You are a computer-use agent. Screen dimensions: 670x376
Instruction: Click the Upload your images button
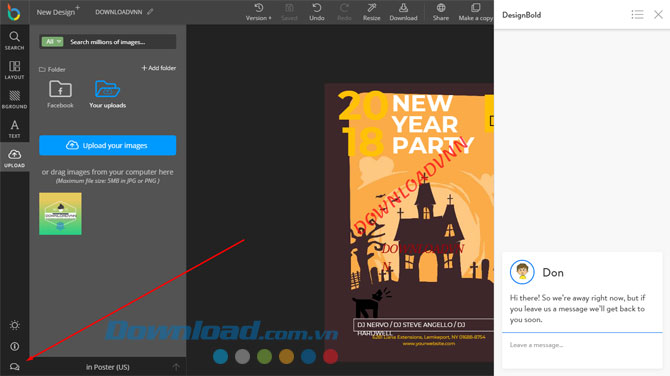coord(107,145)
